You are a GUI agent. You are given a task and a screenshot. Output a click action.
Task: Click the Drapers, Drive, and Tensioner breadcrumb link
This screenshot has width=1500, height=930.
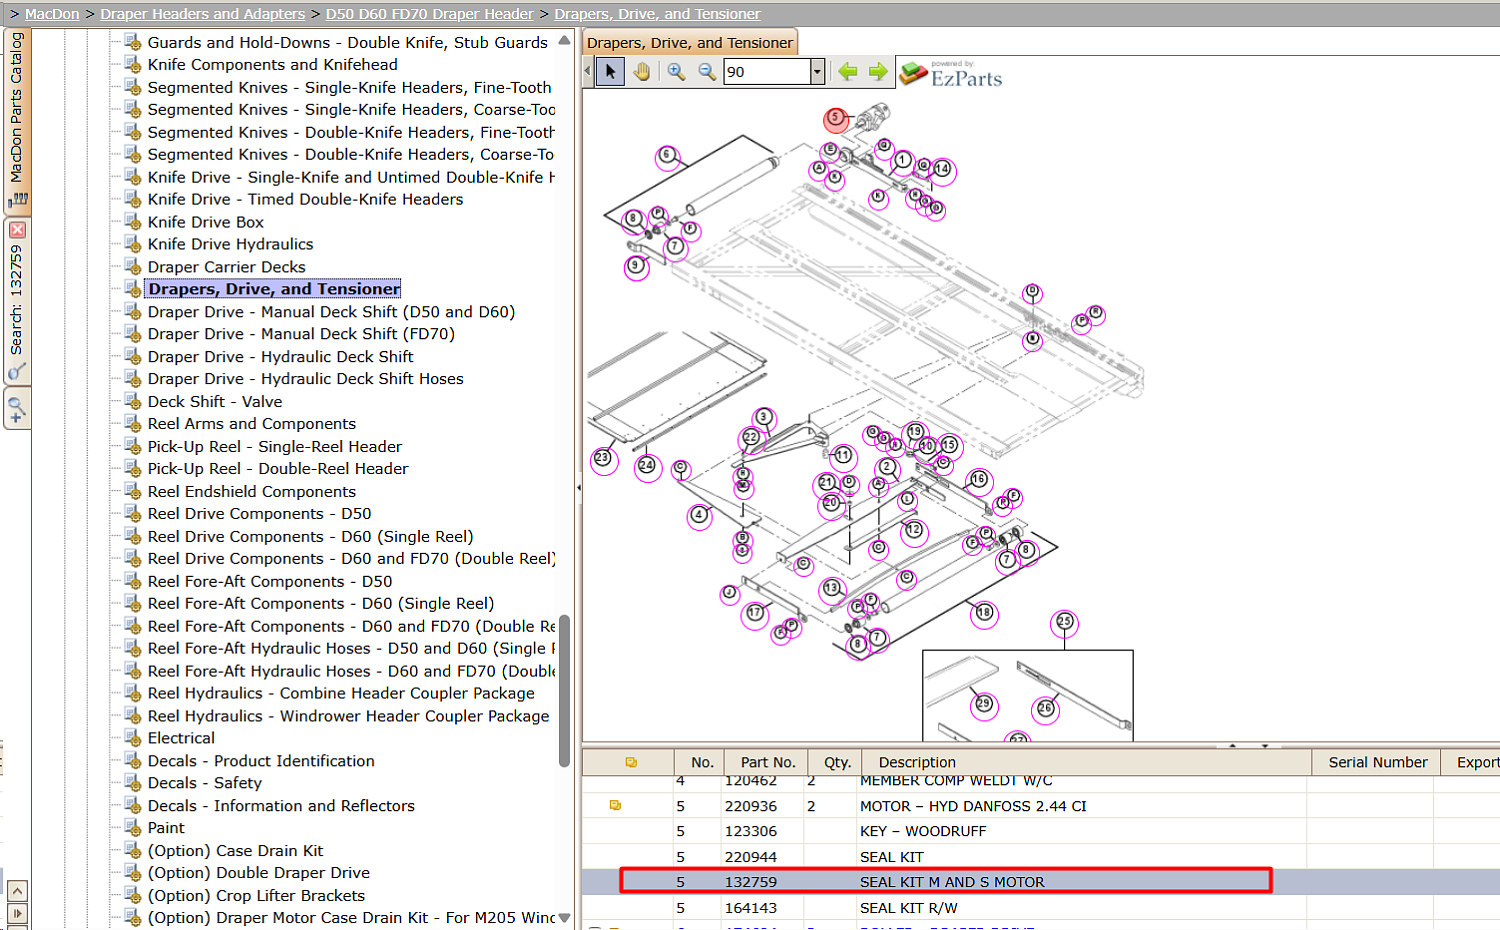click(x=657, y=14)
